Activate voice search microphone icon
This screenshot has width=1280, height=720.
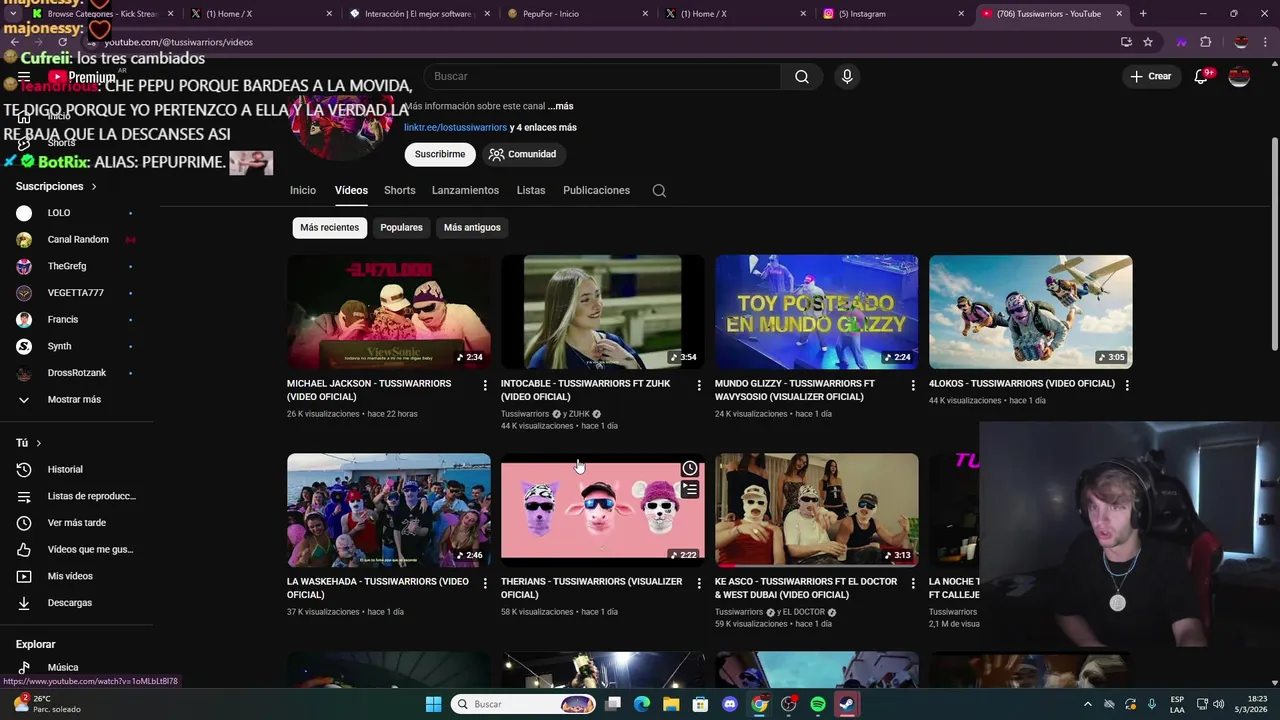(847, 77)
